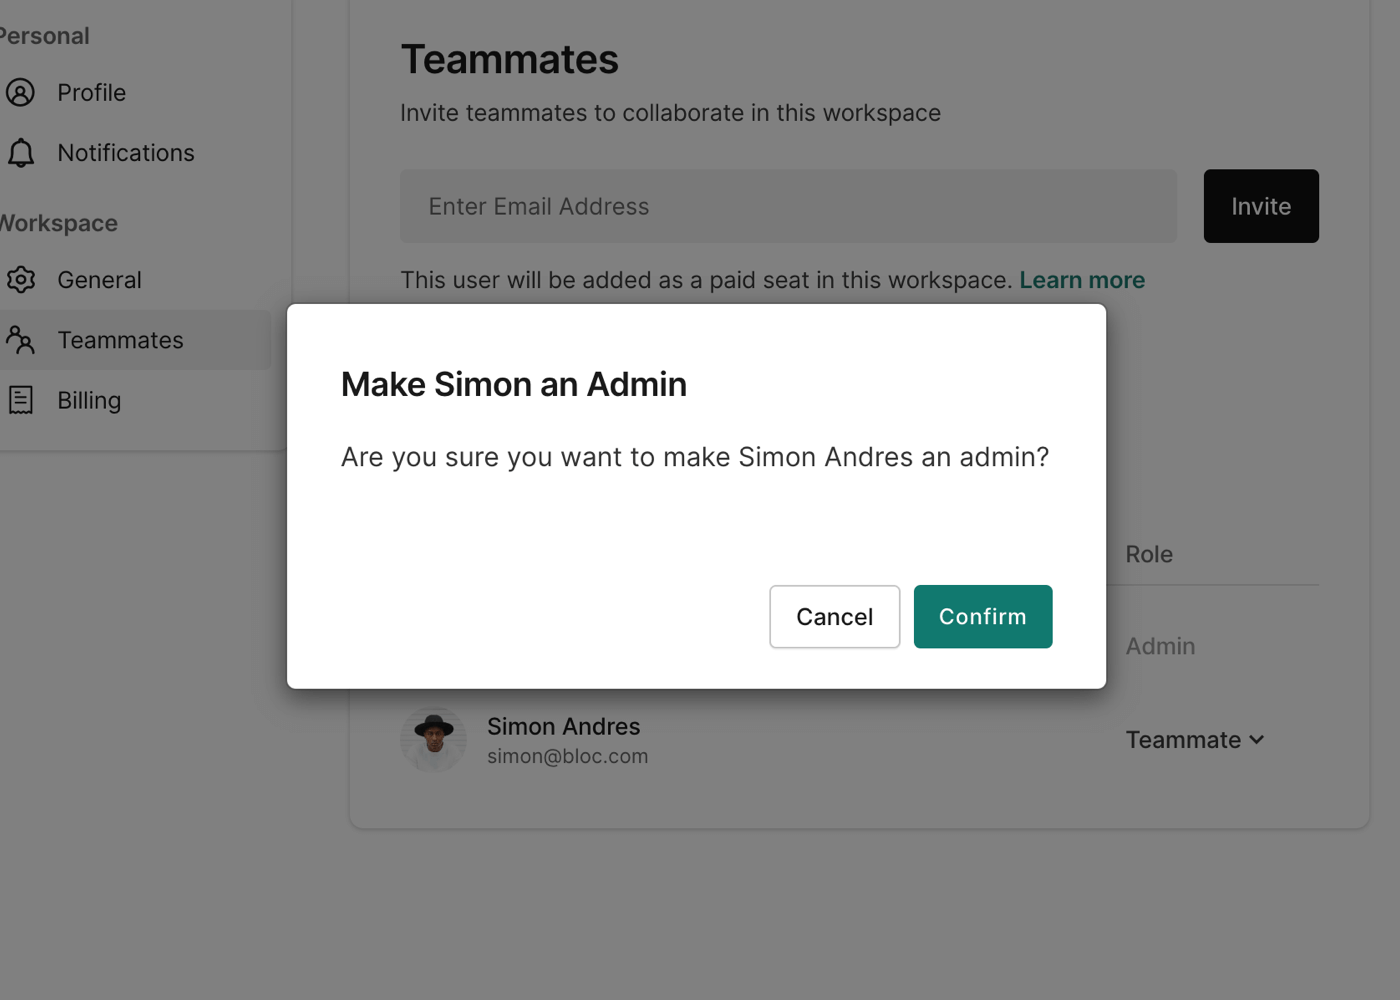Click the black Invite button
Image resolution: width=1400 pixels, height=1000 pixels.
coord(1261,206)
